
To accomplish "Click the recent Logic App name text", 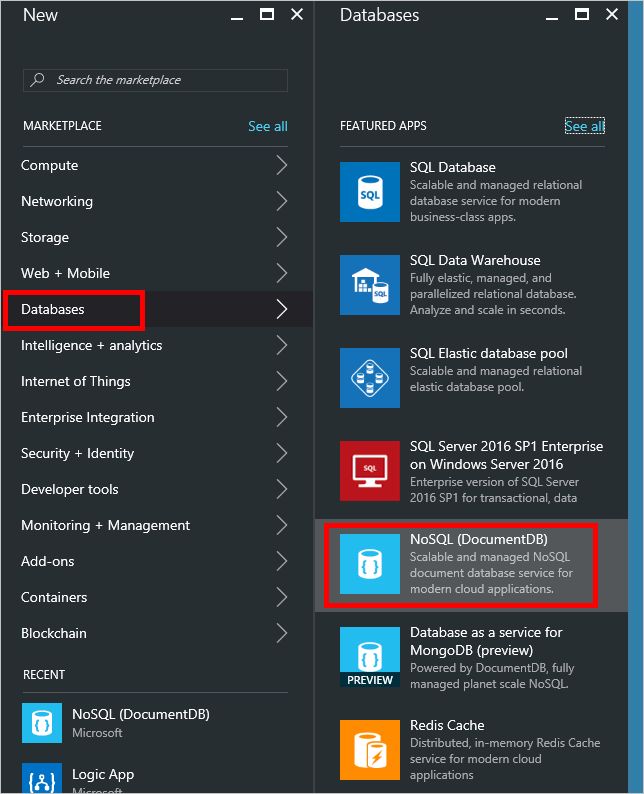I will click(x=103, y=774).
